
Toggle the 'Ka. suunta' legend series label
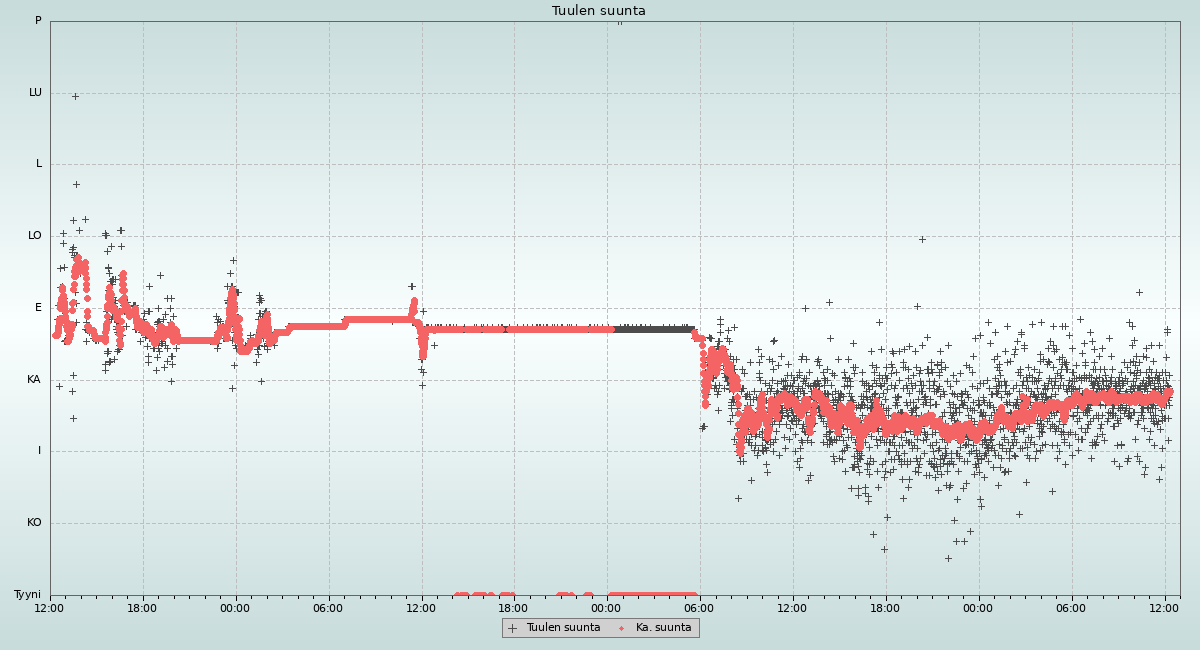point(663,628)
